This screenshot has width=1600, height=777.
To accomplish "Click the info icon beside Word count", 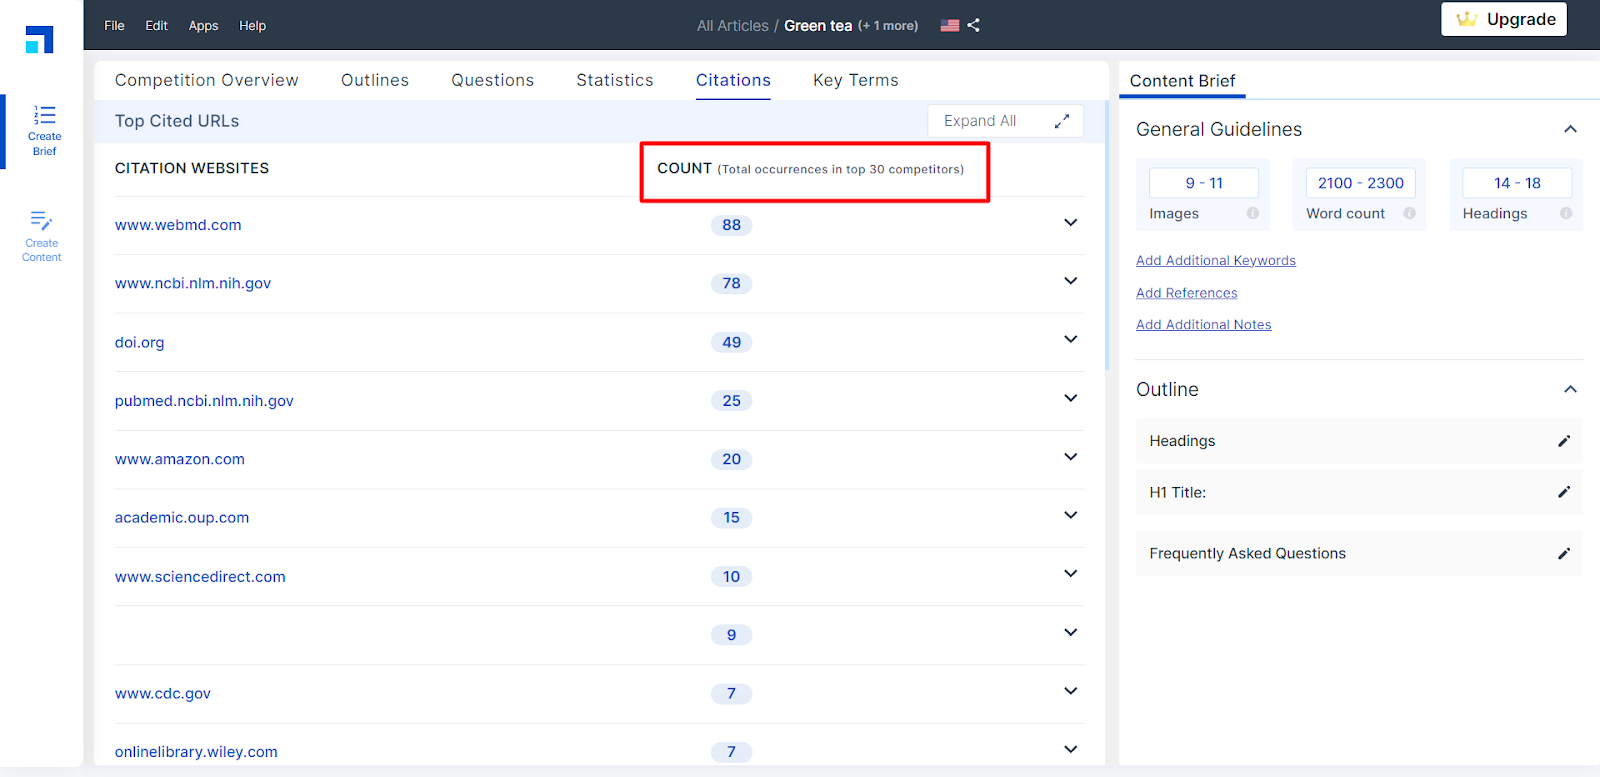I will coord(1409,213).
